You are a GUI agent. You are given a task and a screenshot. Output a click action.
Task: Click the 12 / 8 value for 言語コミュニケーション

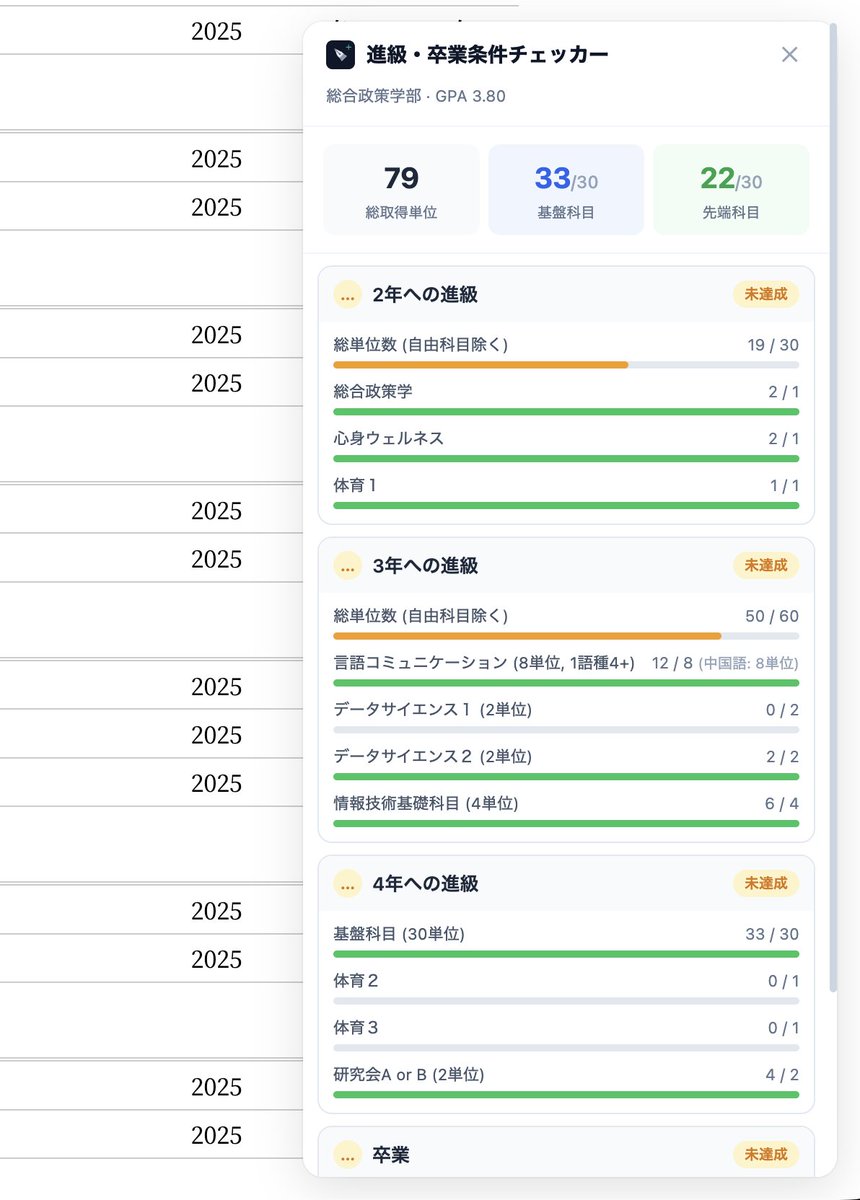click(672, 663)
